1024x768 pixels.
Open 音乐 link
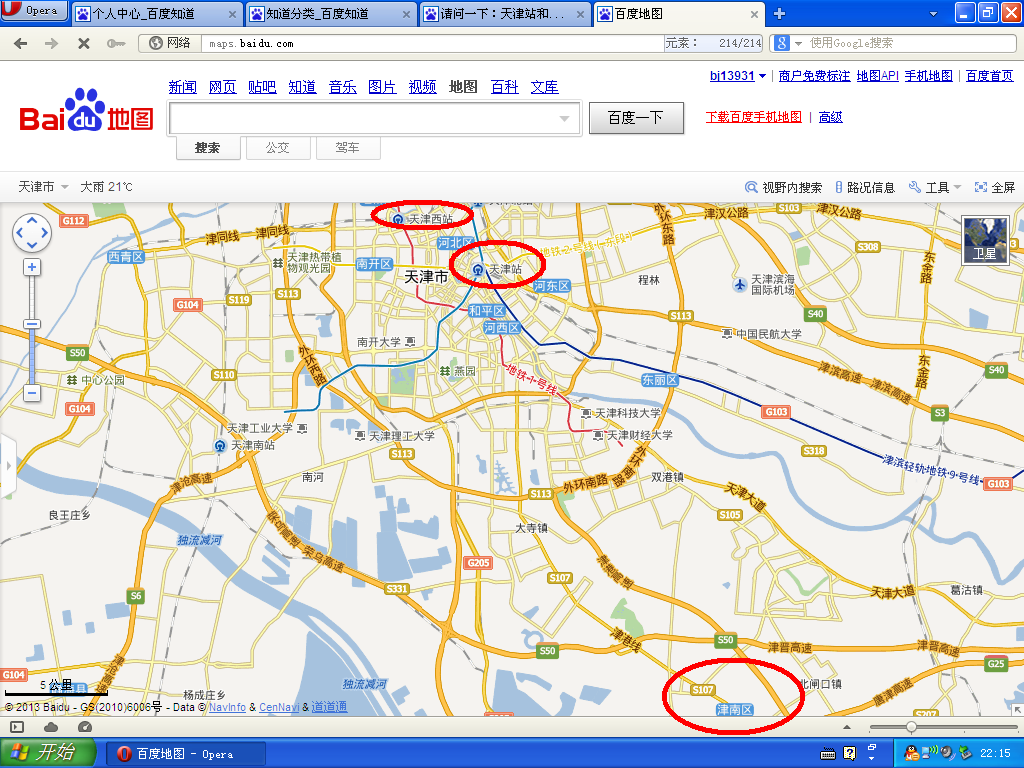point(343,87)
